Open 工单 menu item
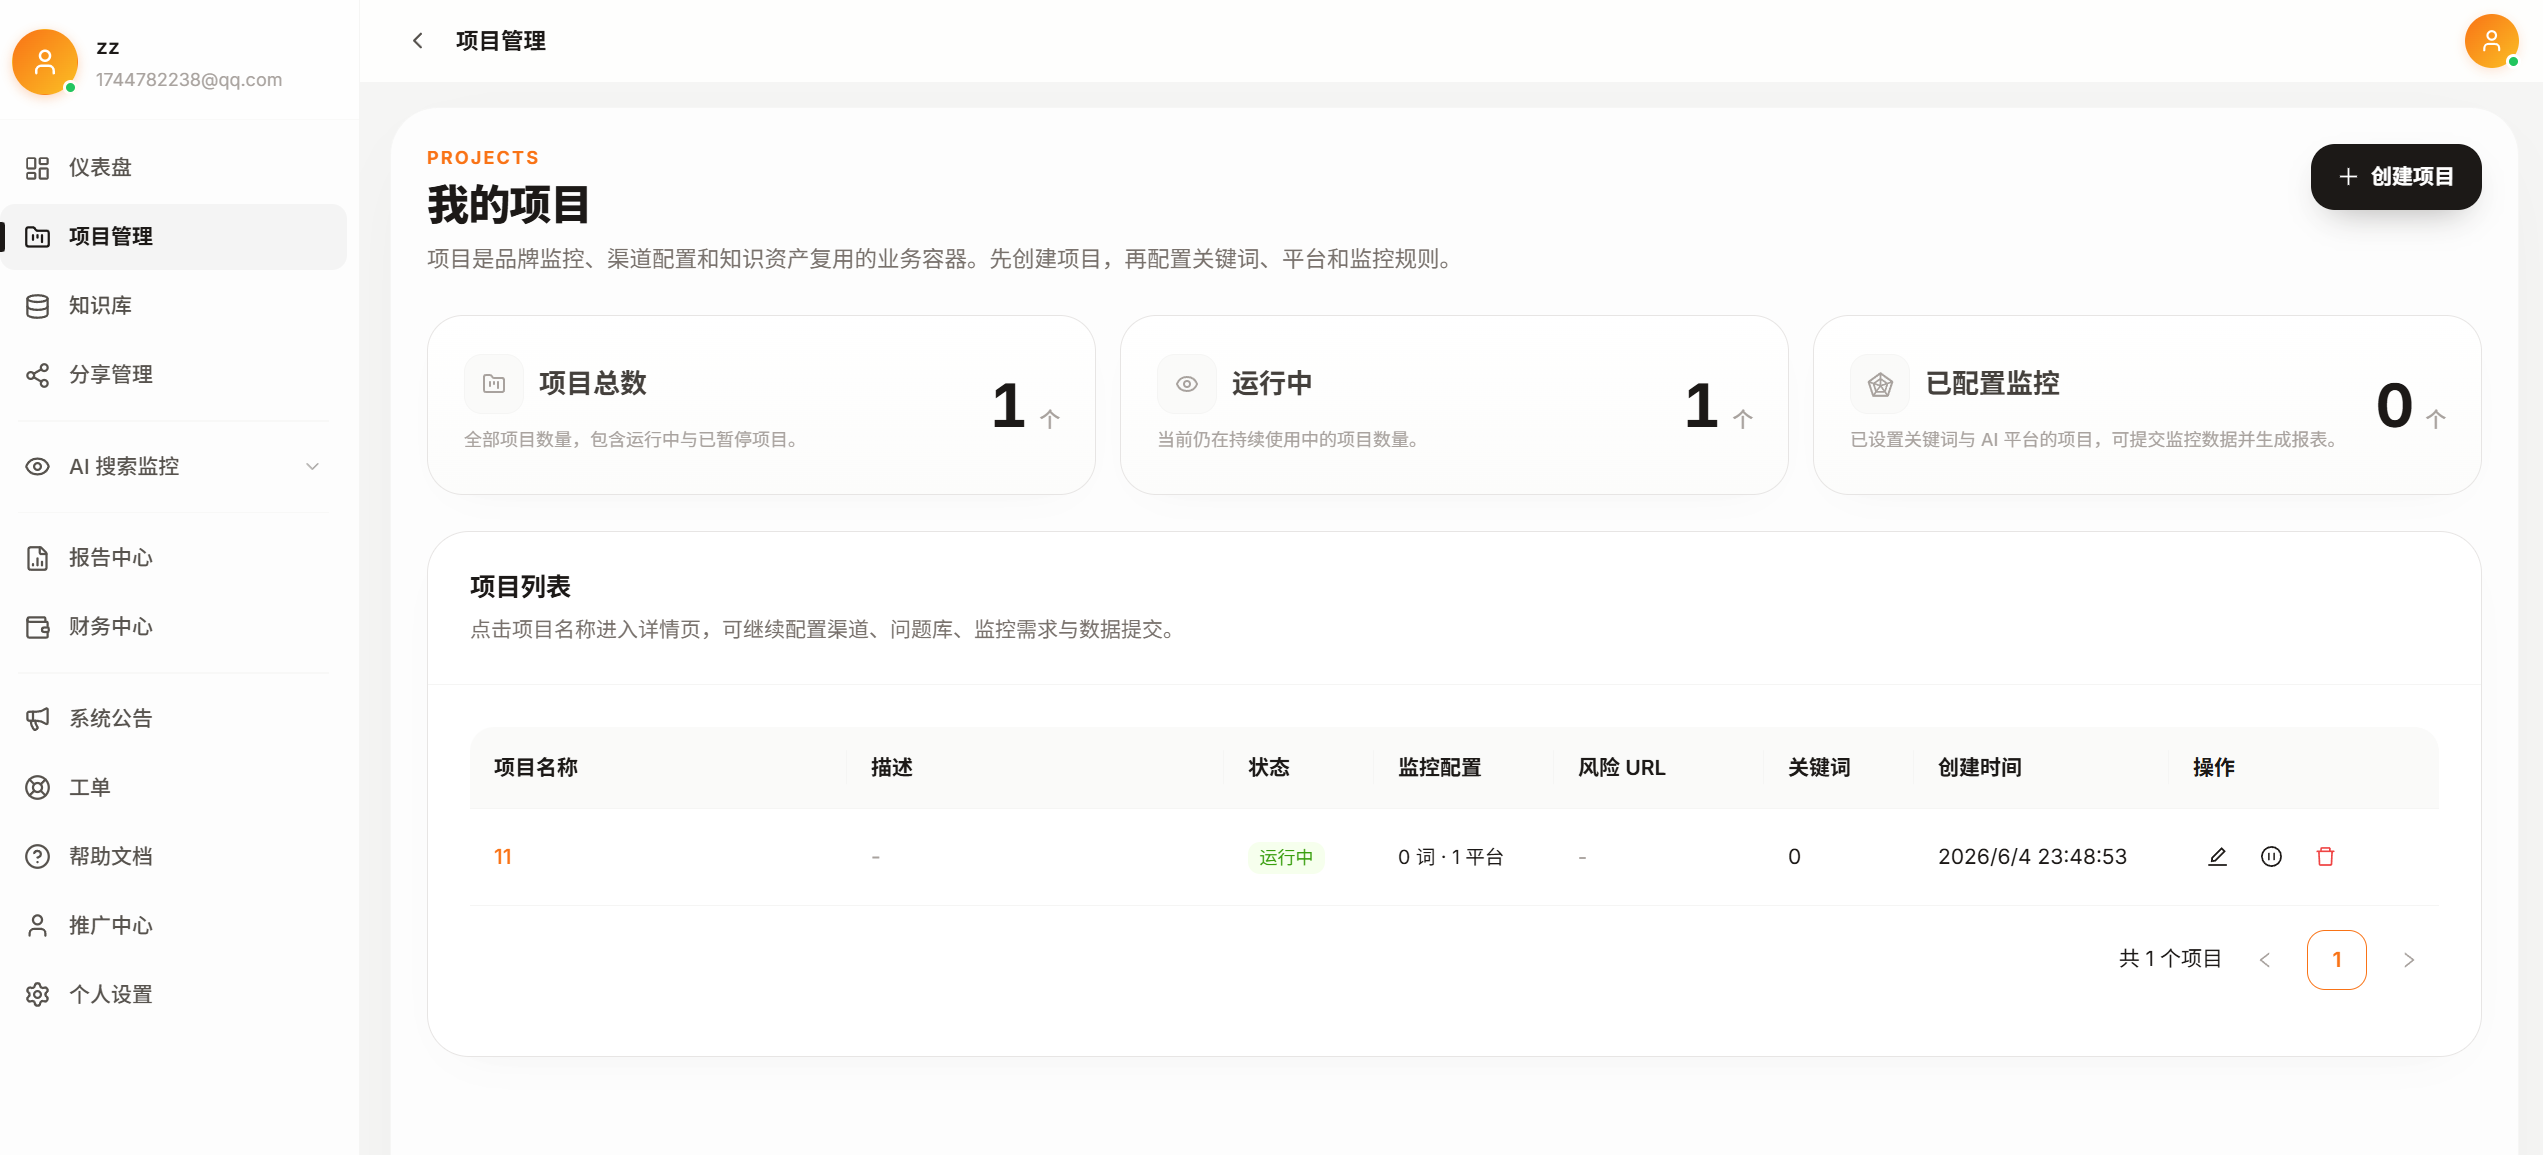The image size is (2543, 1155). (x=174, y=788)
